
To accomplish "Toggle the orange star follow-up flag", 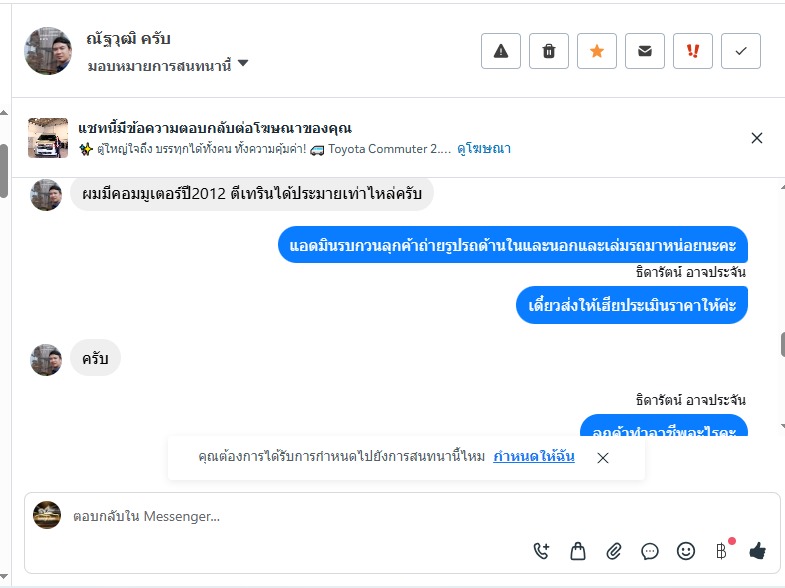I will (x=597, y=51).
